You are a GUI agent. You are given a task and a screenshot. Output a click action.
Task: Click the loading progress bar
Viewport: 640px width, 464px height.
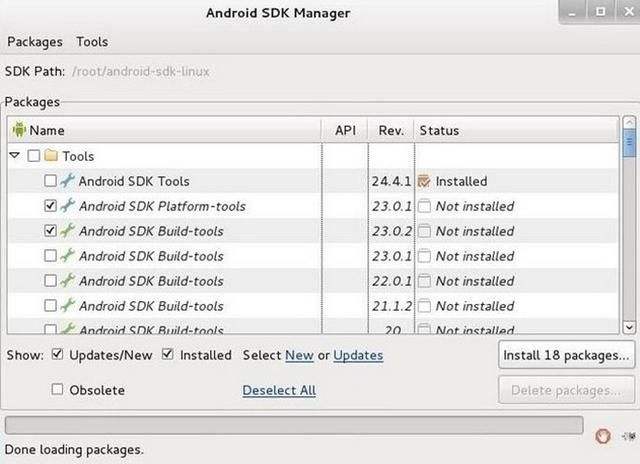[x=294, y=425]
